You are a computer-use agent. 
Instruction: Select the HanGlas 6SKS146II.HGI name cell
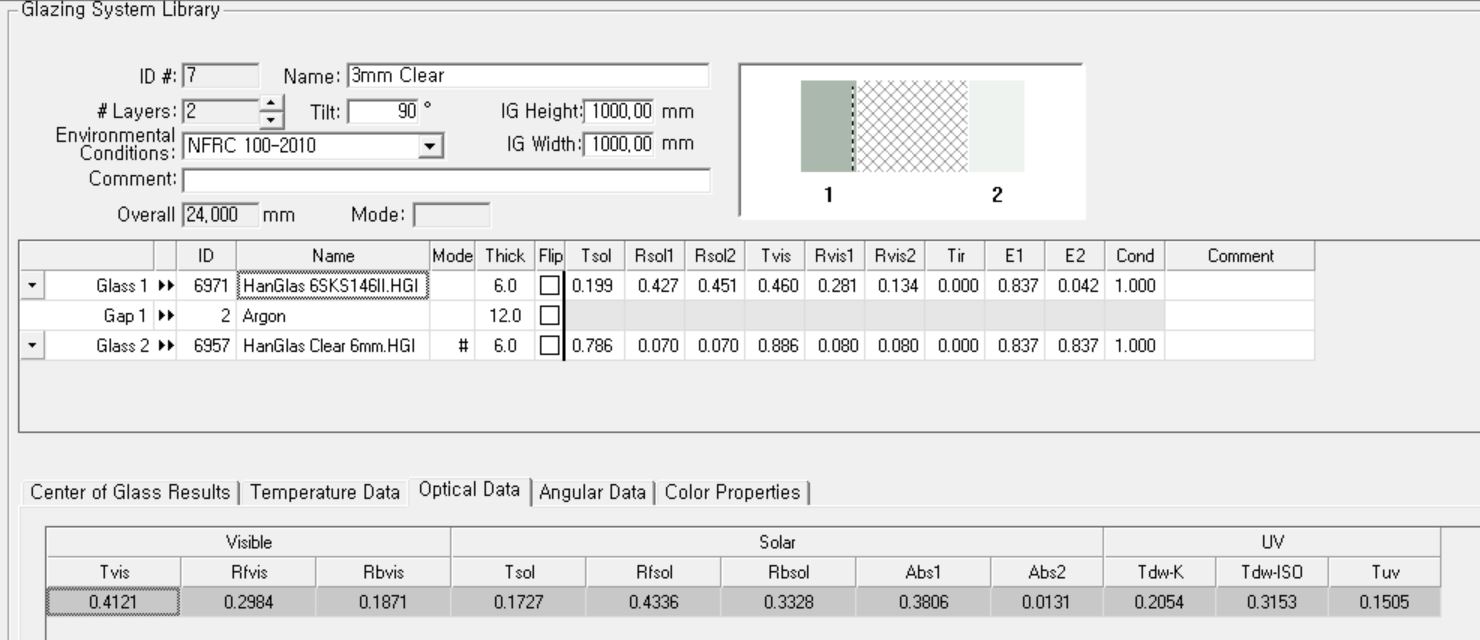pos(333,286)
